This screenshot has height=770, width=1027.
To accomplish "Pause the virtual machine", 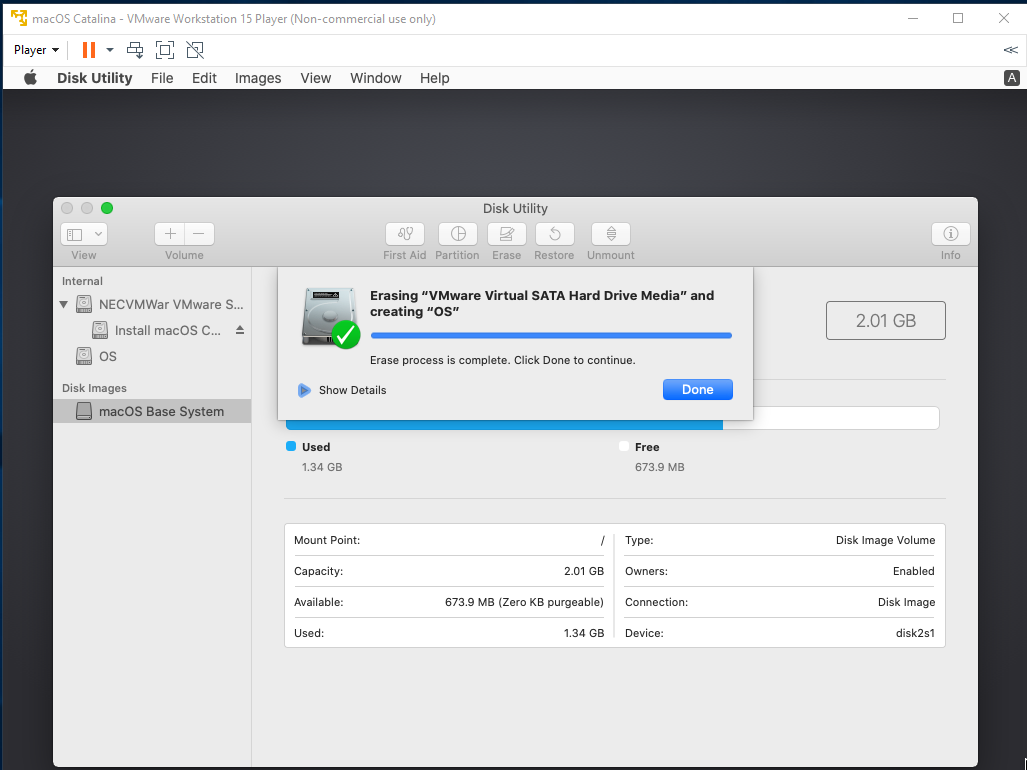I will [88, 50].
